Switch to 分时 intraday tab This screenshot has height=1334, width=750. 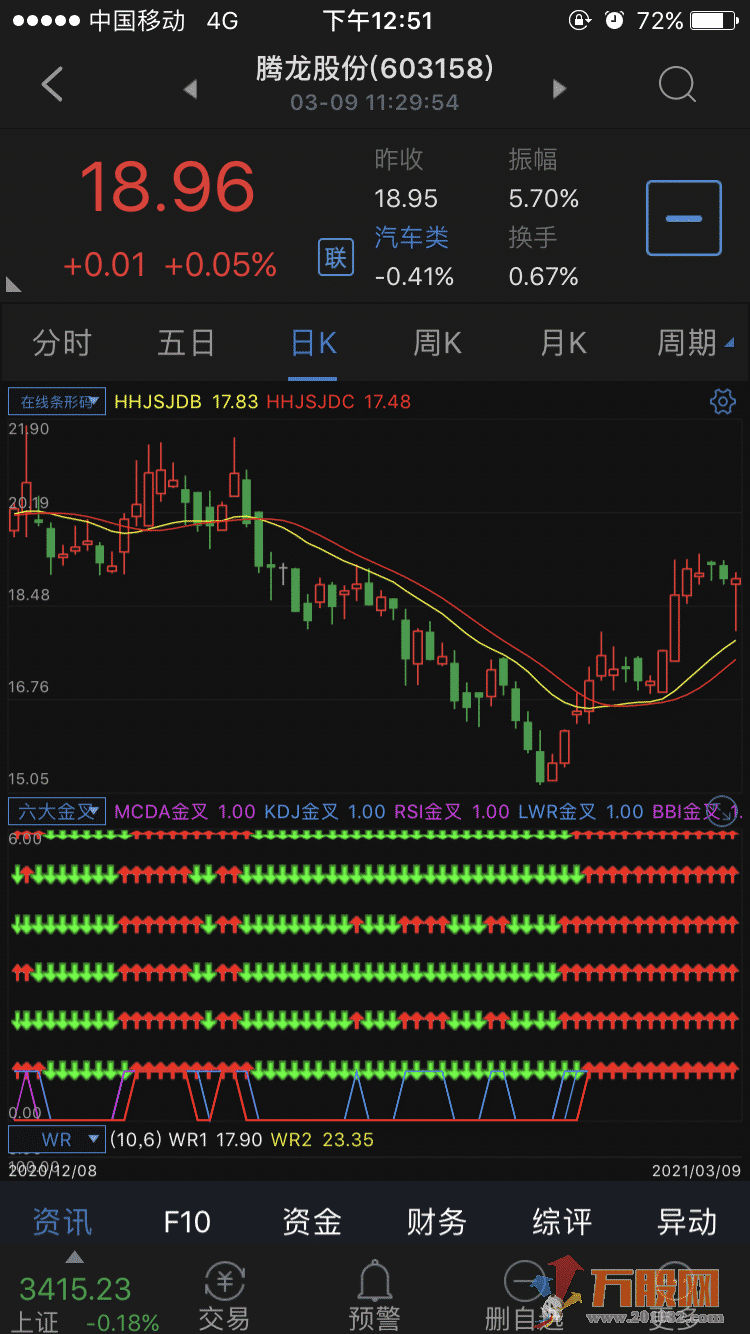[62, 343]
